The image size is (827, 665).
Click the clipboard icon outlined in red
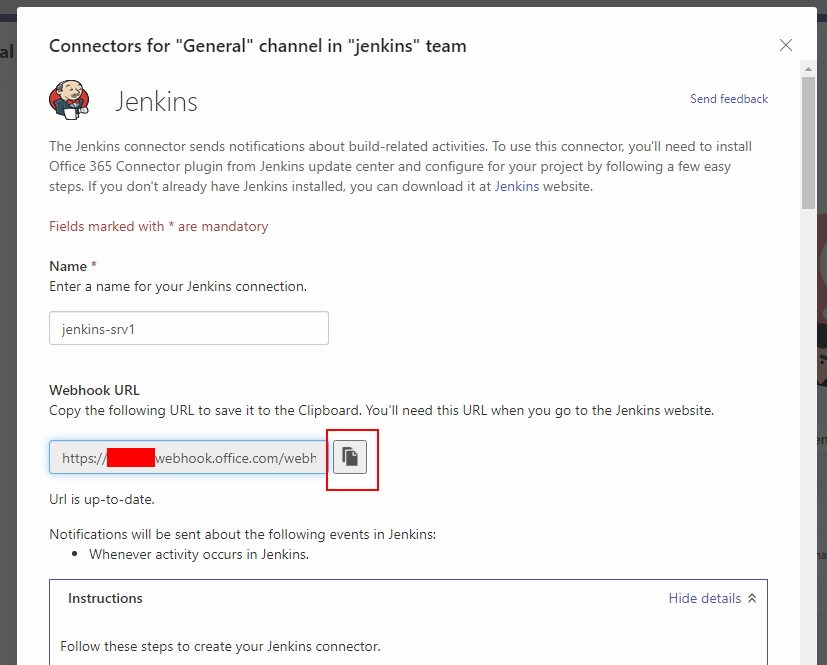click(x=351, y=457)
